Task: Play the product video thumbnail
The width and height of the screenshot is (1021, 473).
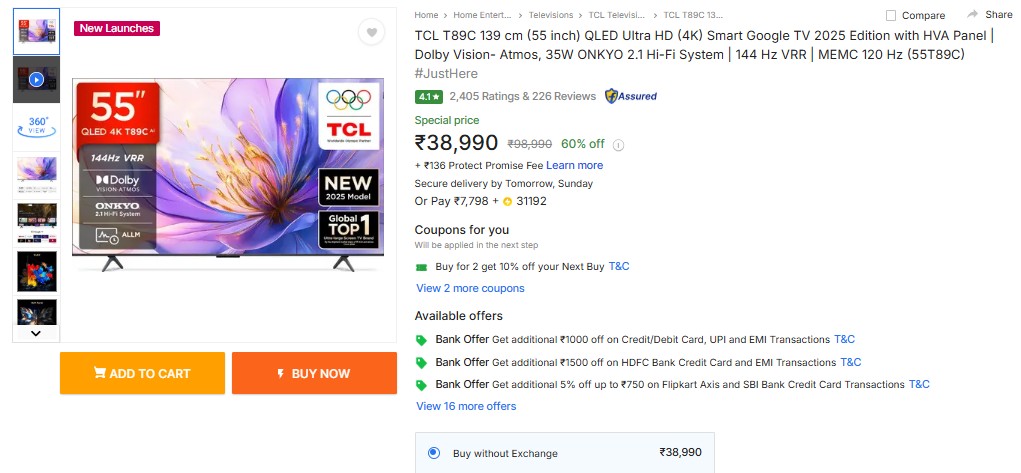Action: click(x=36, y=79)
